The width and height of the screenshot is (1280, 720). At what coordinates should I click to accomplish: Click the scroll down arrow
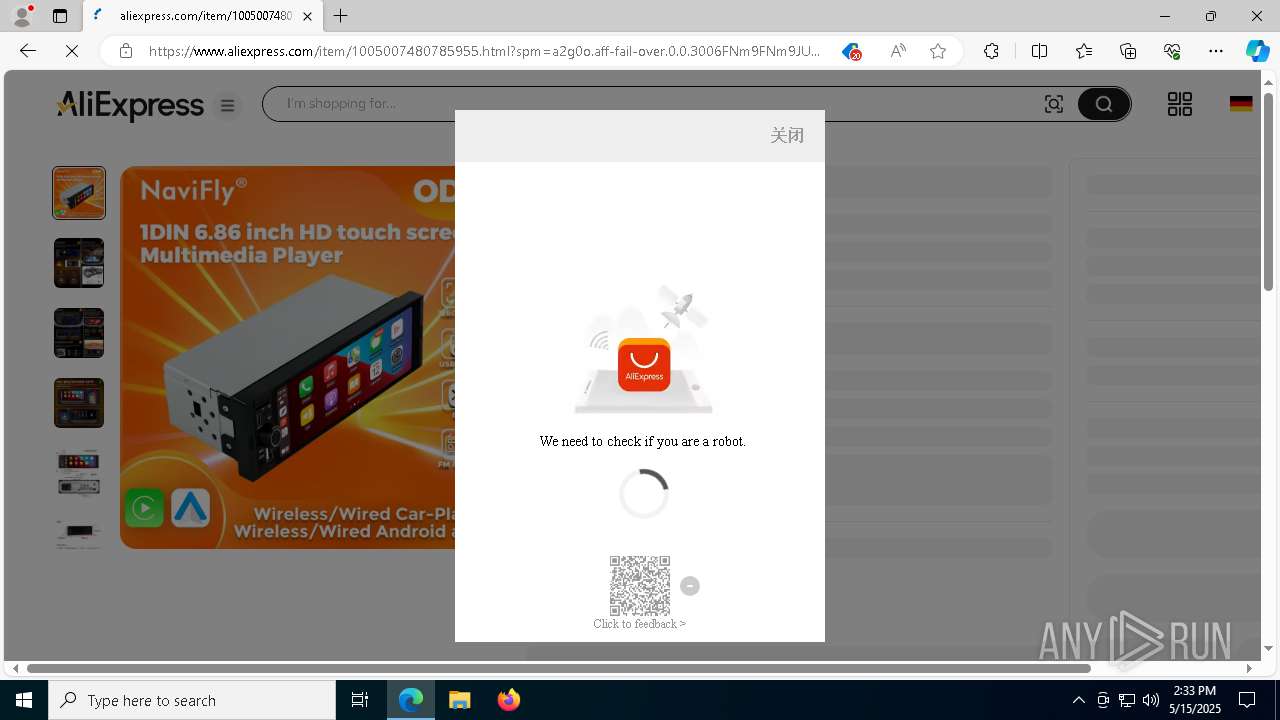1269,649
